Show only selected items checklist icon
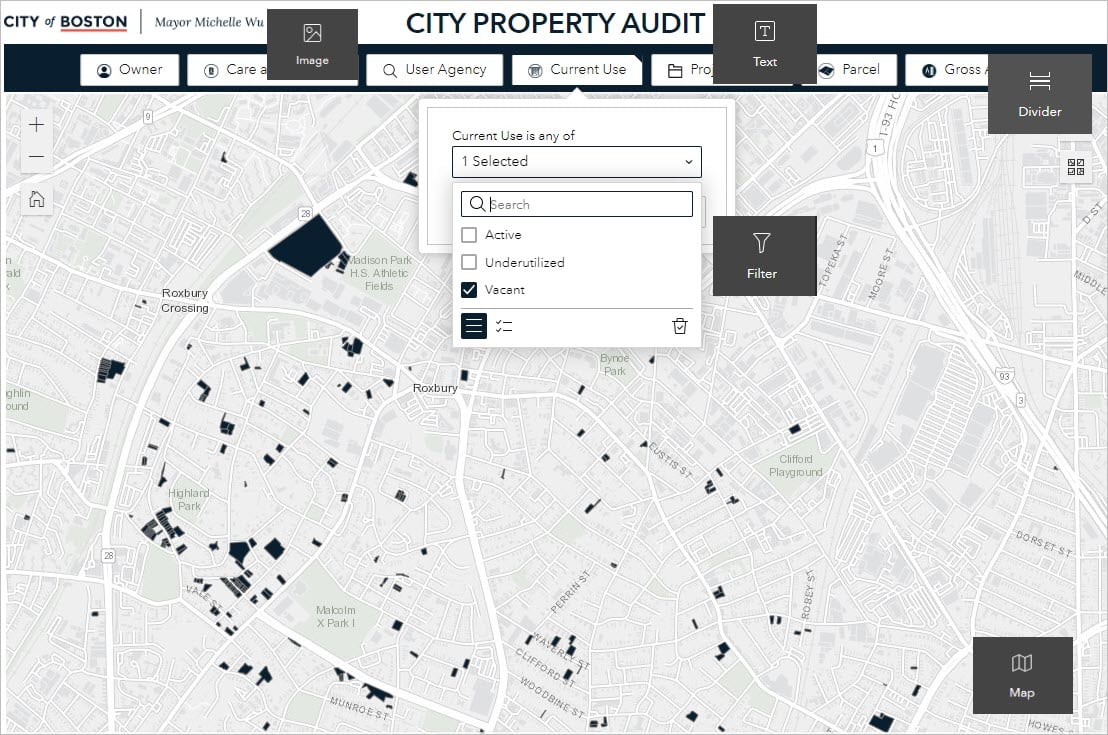This screenshot has width=1108, height=735. 504,326
